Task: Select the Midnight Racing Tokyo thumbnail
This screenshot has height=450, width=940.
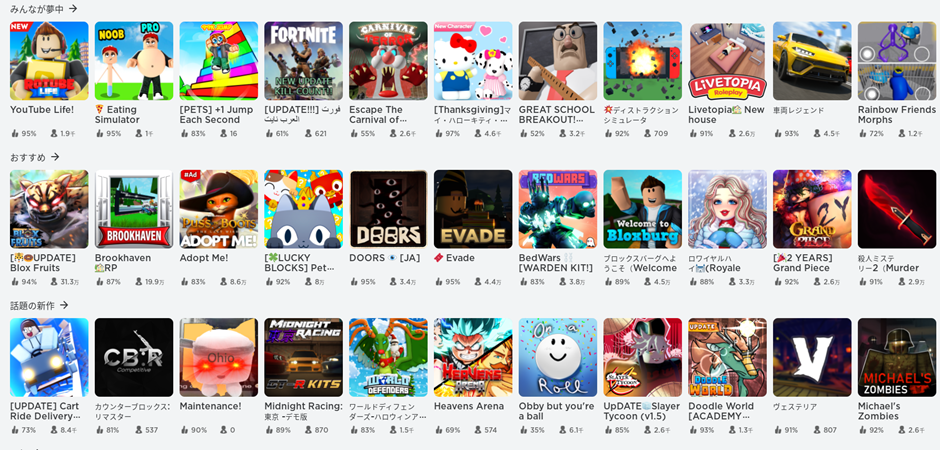Action: 303,357
